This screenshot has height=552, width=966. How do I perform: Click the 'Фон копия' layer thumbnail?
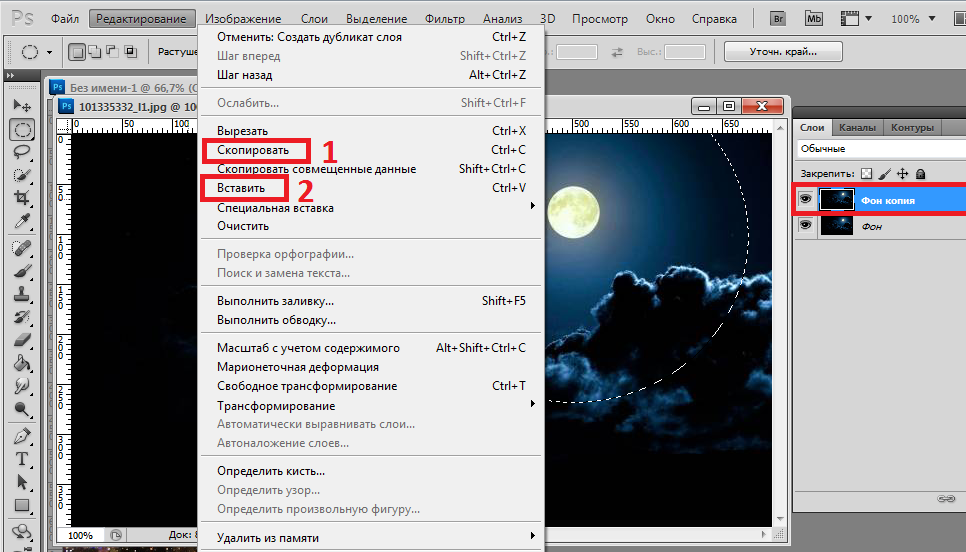click(837, 200)
